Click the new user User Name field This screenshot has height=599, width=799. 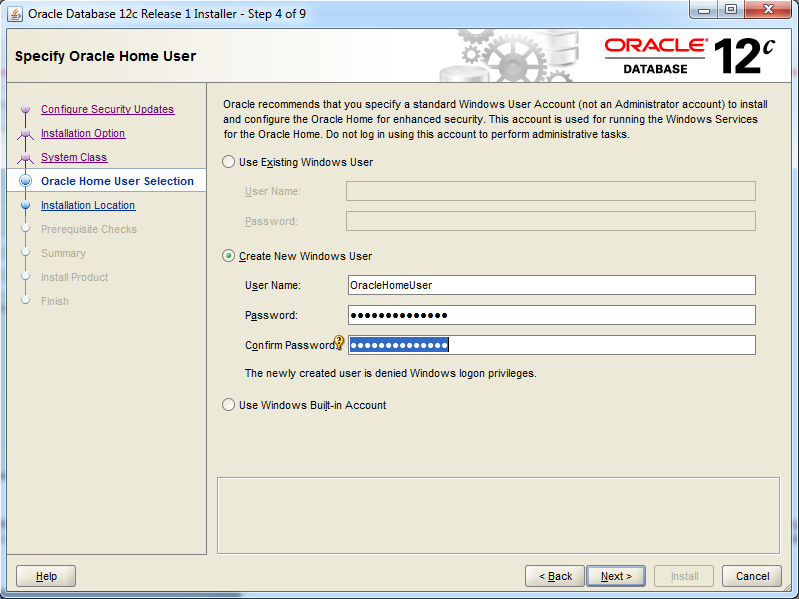(552, 285)
